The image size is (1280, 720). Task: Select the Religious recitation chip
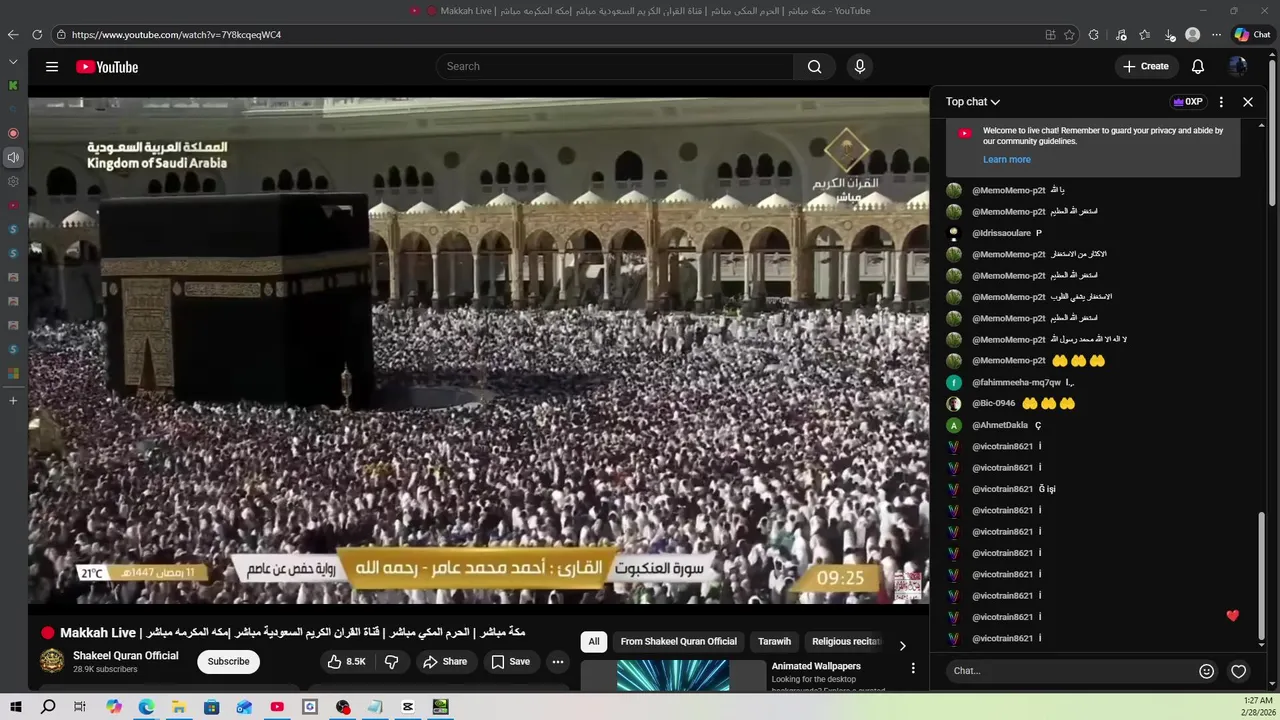point(846,642)
